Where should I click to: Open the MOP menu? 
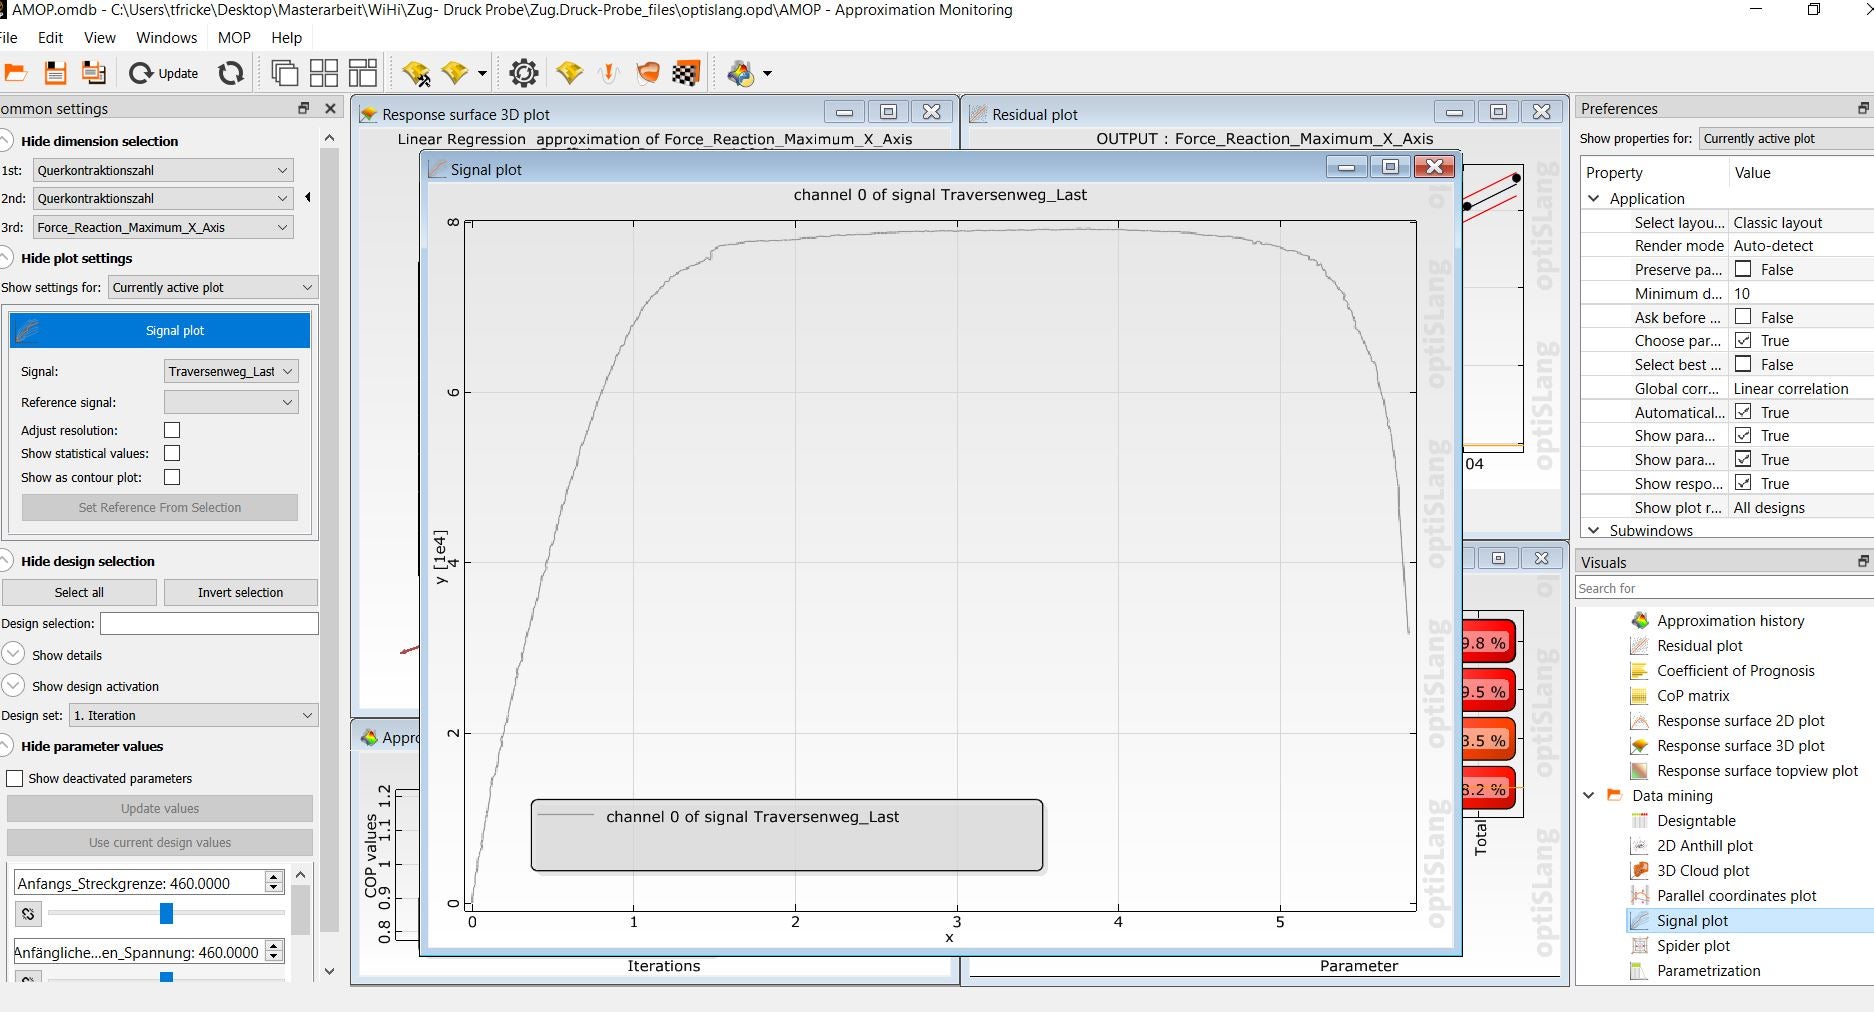point(234,38)
